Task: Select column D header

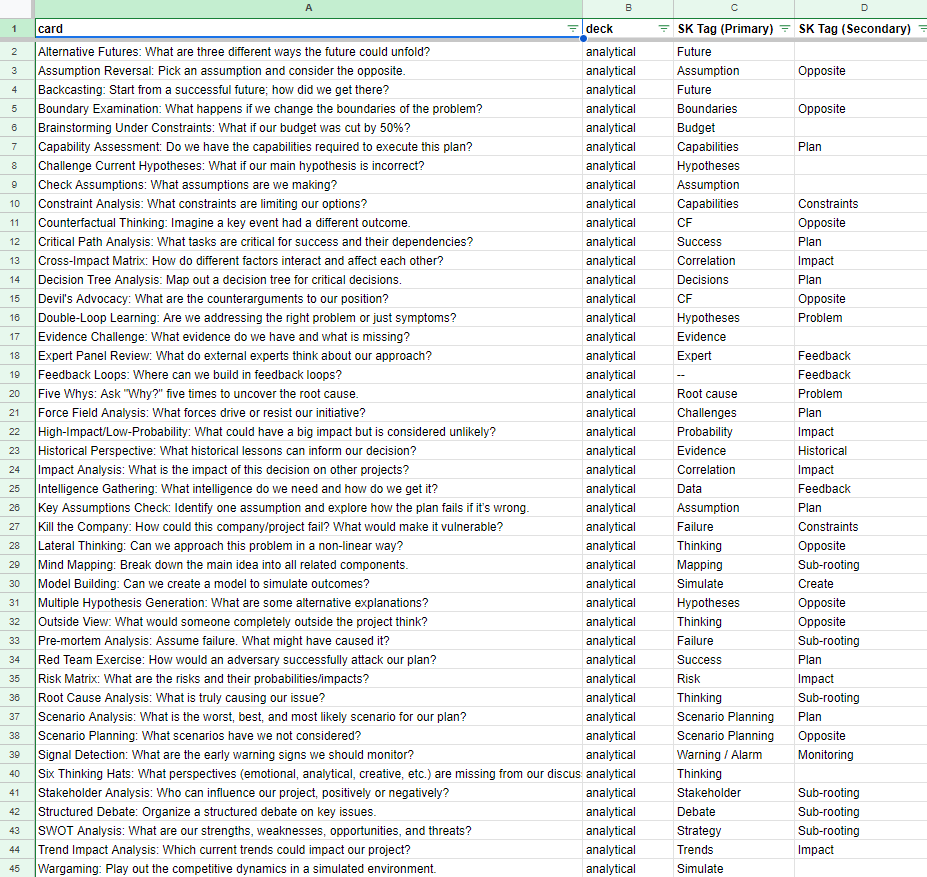Action: pos(861,8)
